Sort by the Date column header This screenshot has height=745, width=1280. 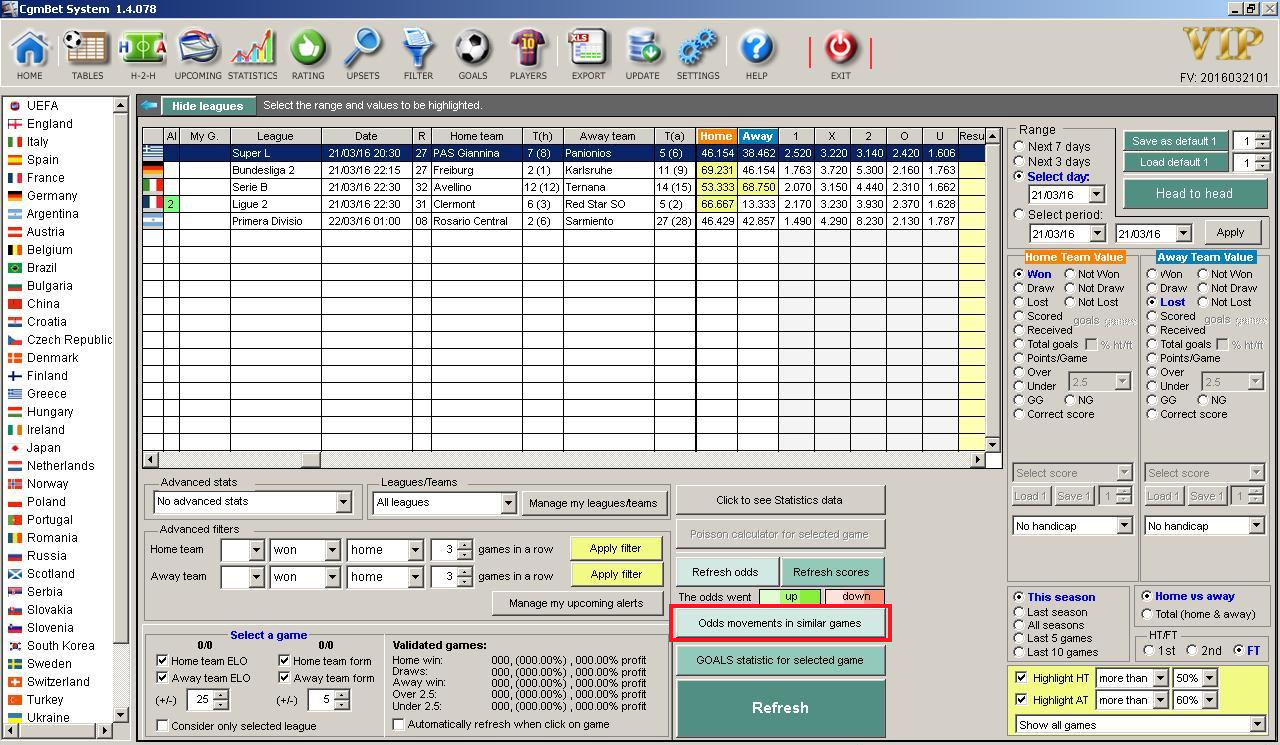(366, 136)
